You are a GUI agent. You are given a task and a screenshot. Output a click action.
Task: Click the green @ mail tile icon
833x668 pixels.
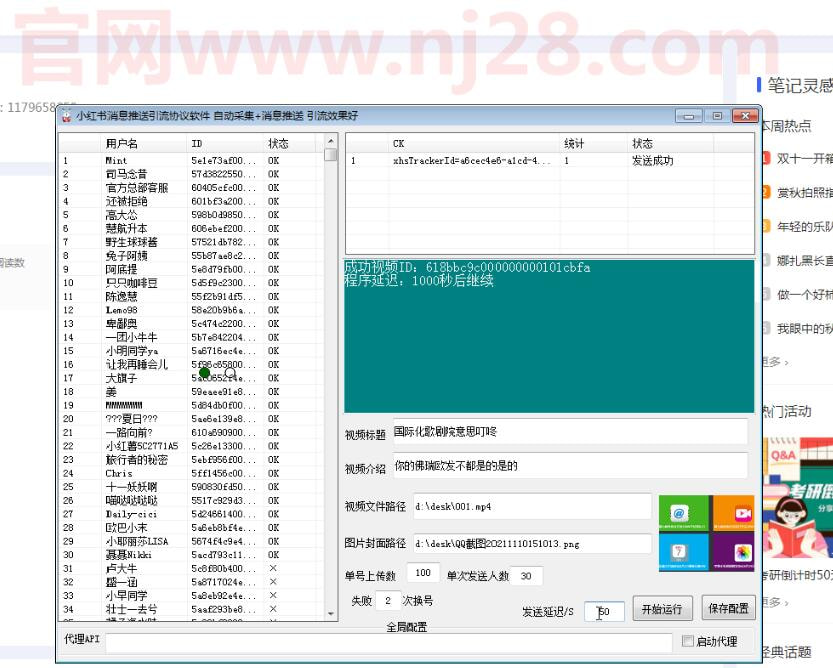[680, 514]
